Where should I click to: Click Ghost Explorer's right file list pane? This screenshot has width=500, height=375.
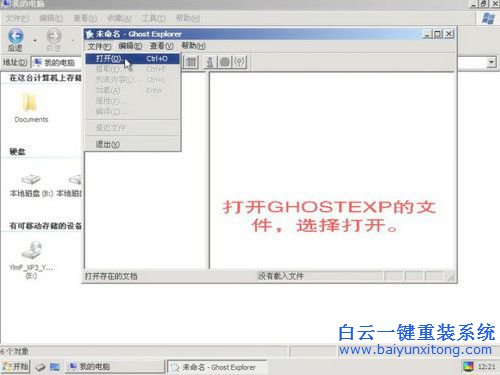coord(332,170)
